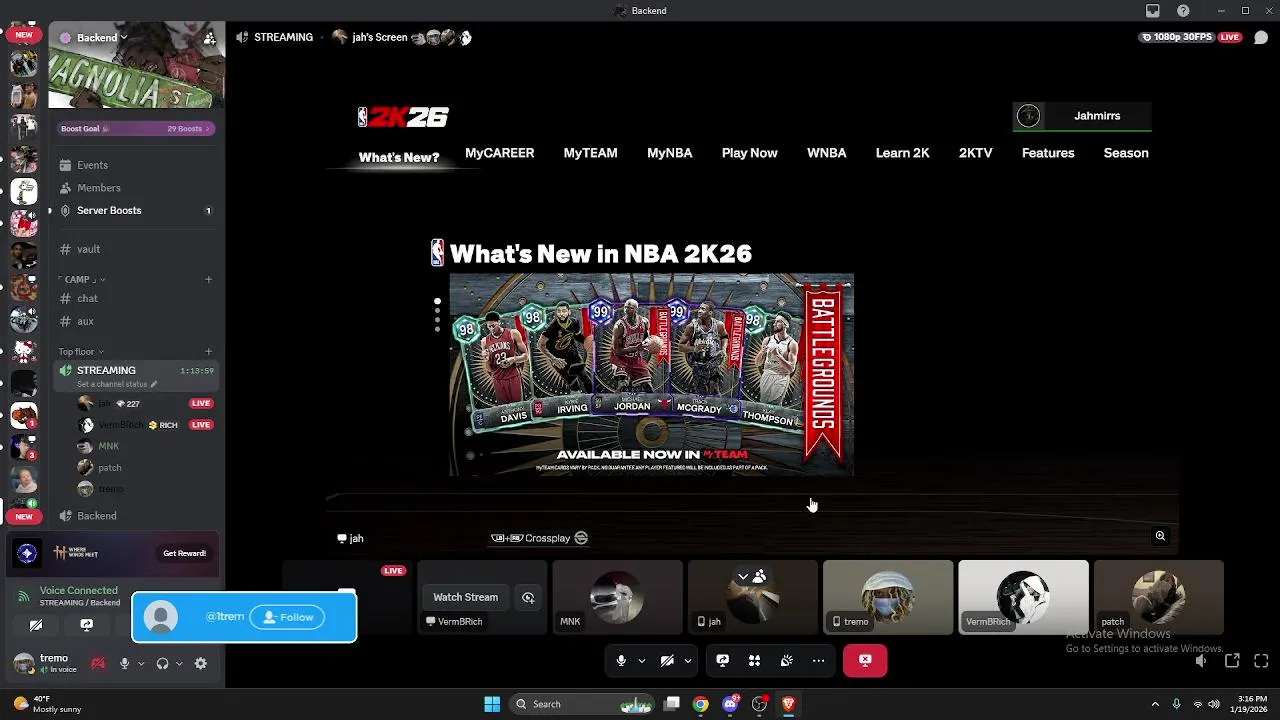The image size is (1280, 720).
Task: Click screen share icon in voice connected panel
Action: (87, 625)
